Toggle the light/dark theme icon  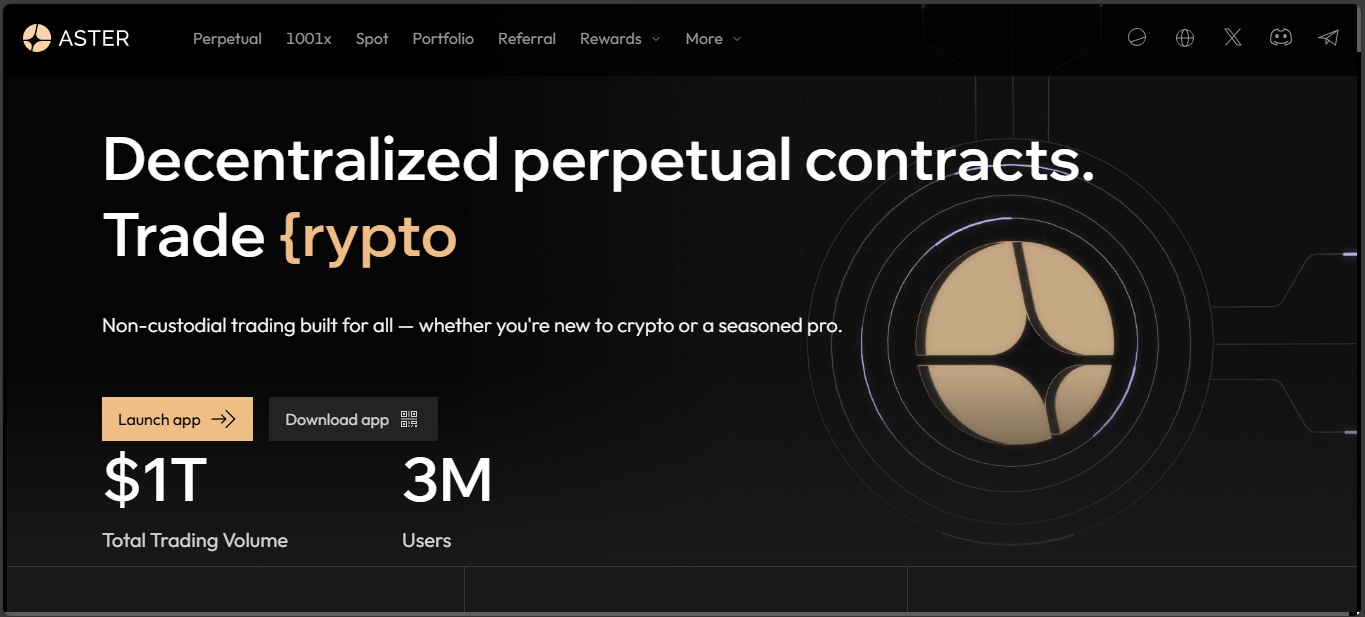coord(1136,38)
